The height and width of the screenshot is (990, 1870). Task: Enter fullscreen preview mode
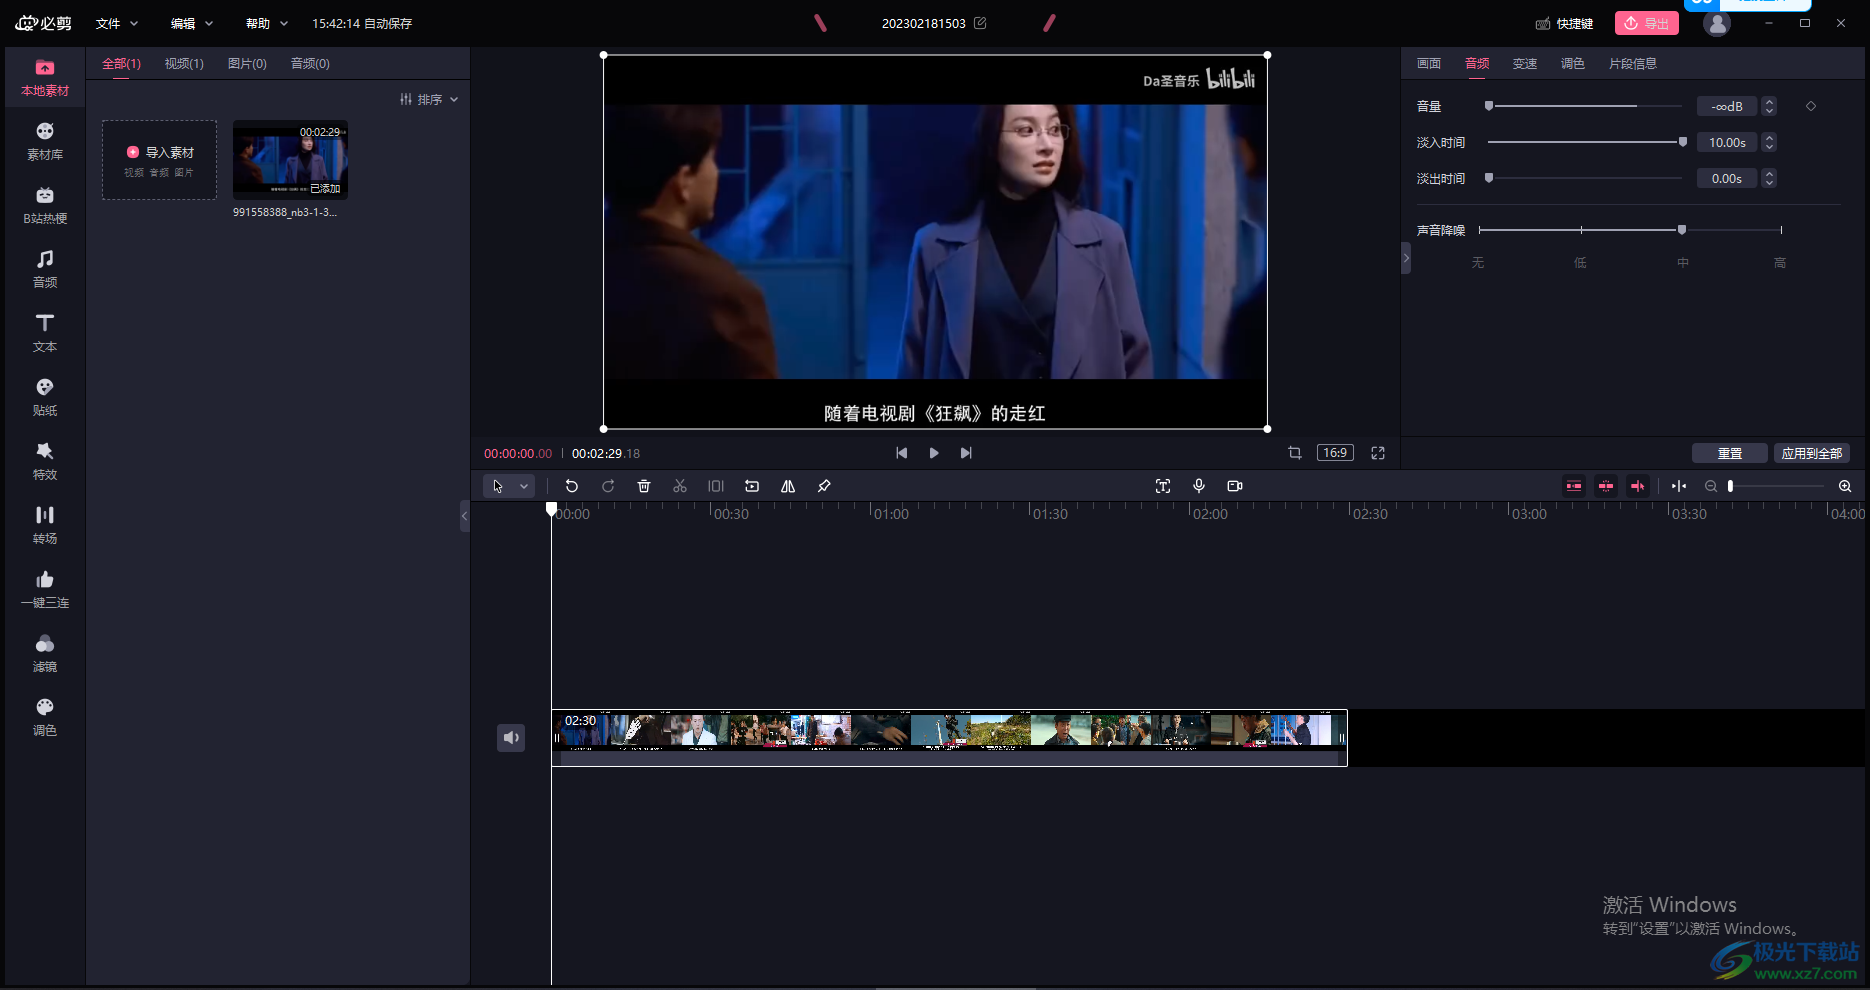pyautogui.click(x=1378, y=453)
